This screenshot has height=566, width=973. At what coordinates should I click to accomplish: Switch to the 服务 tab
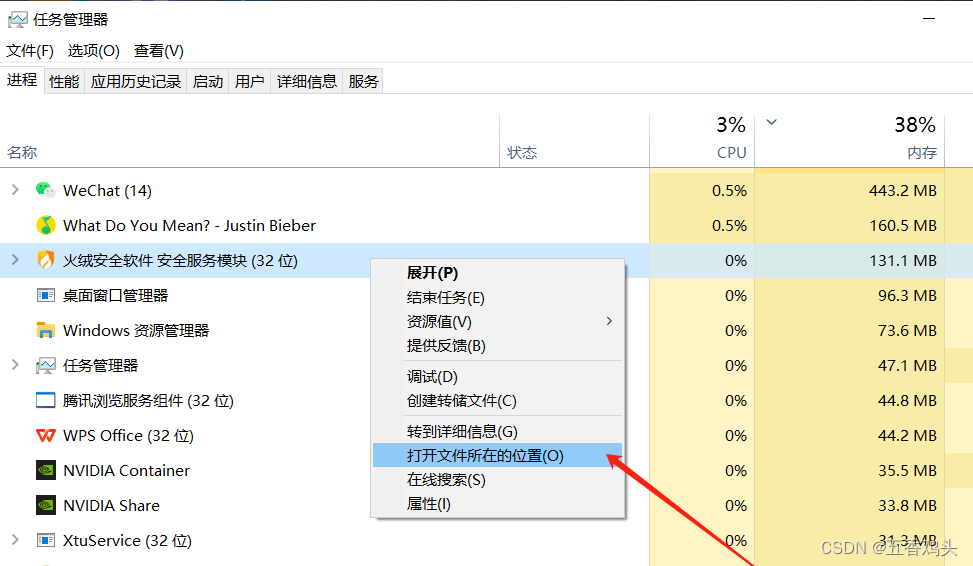click(363, 81)
